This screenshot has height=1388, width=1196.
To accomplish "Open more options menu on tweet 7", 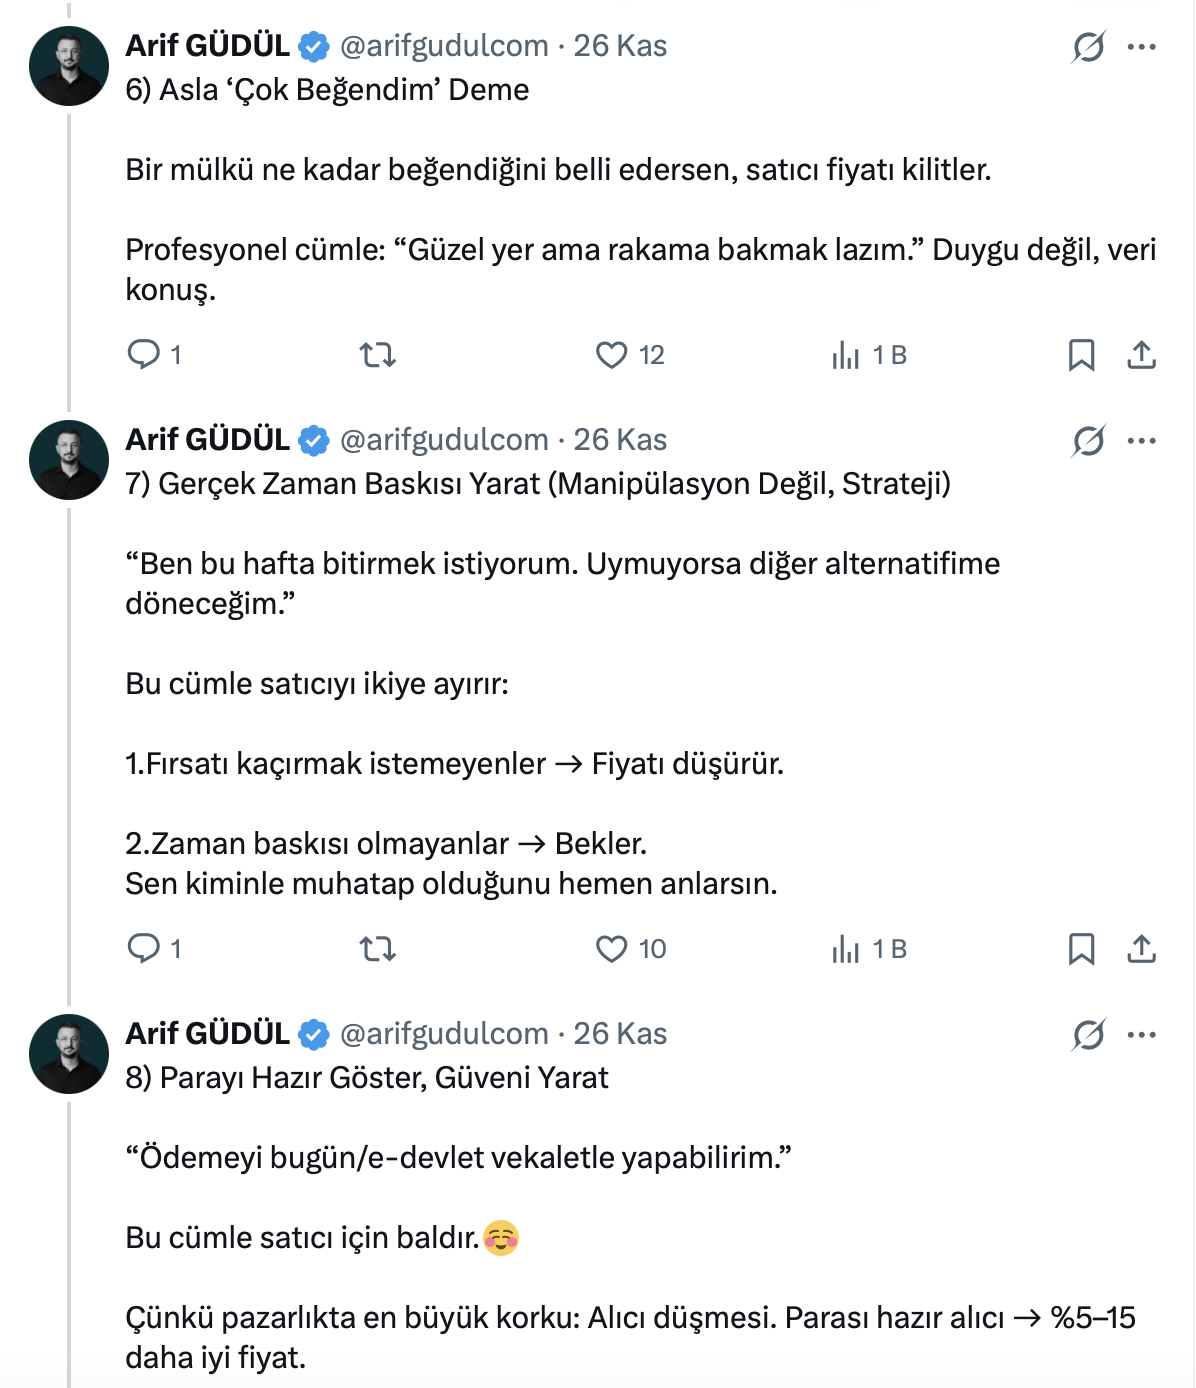I will tap(1141, 440).
